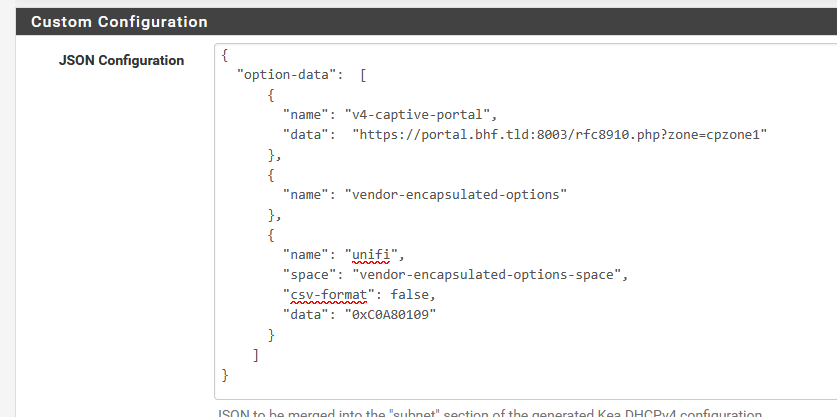The width and height of the screenshot is (837, 417).
Task: Click the "option-data" key text
Action: coord(287,75)
